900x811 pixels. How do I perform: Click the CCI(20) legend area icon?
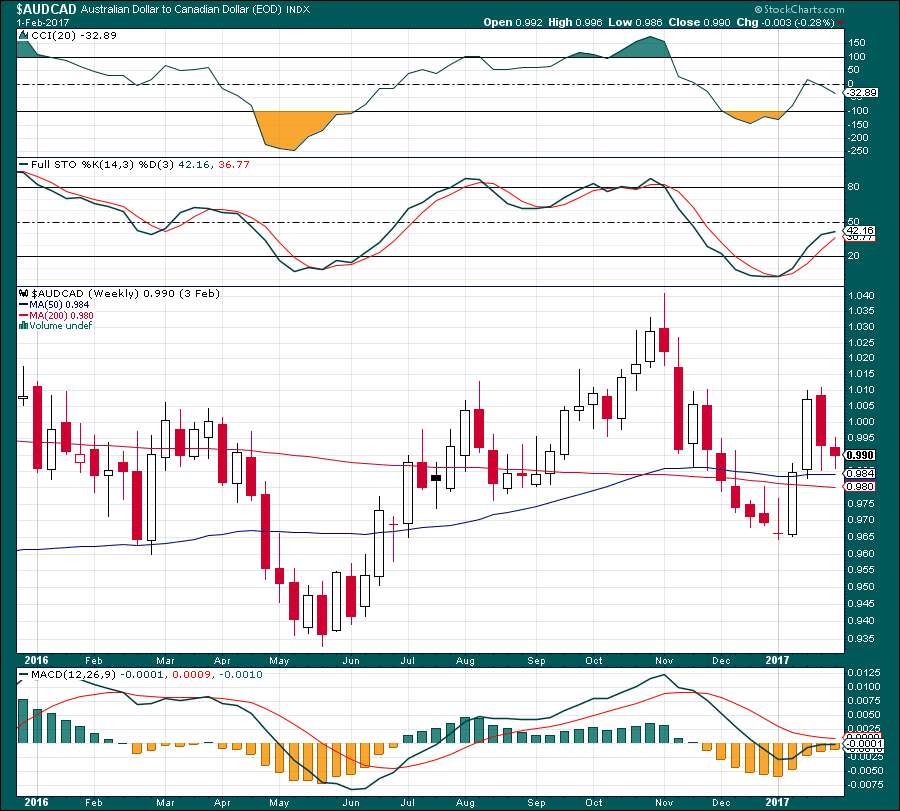[x=24, y=36]
